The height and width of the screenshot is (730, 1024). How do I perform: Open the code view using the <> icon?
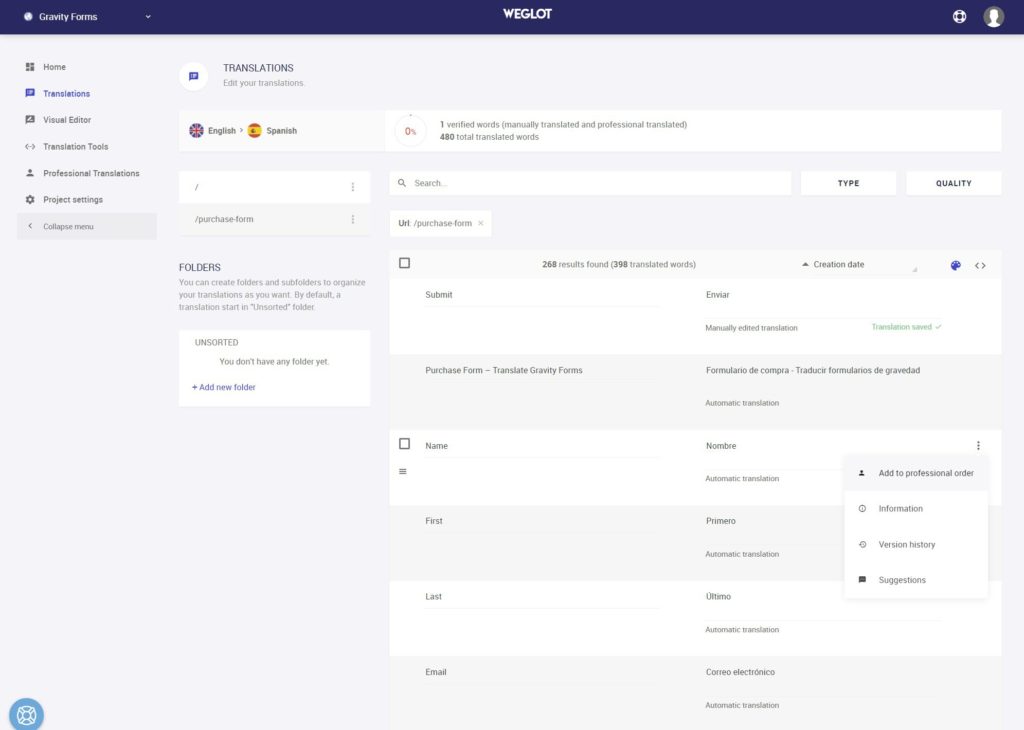tap(980, 265)
